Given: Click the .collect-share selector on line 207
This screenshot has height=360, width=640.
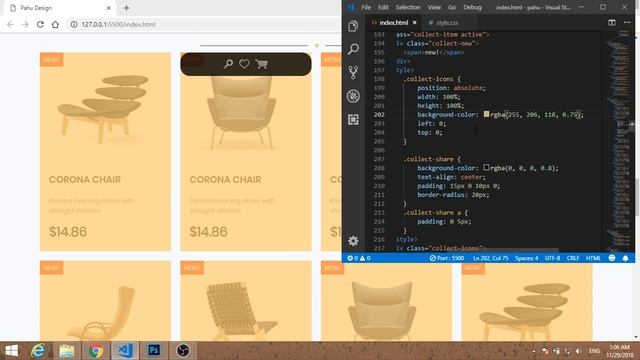Looking at the screenshot, I should [x=429, y=159].
